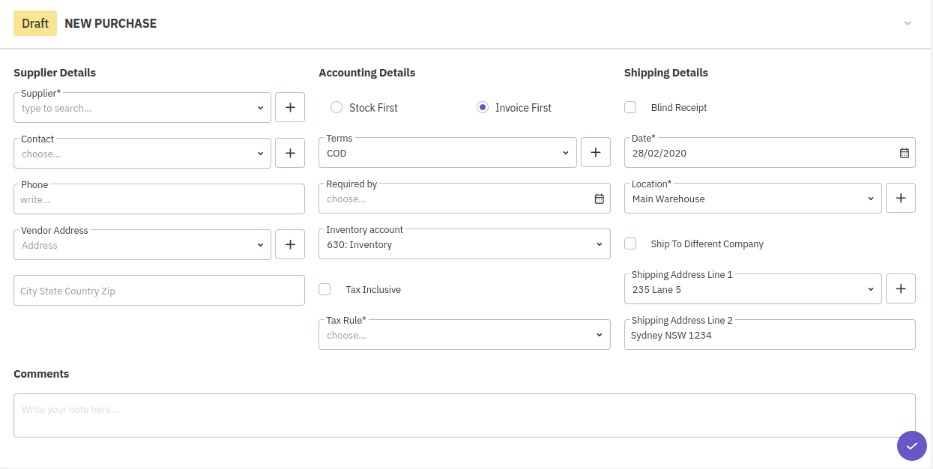The width and height of the screenshot is (933, 469).
Task: Add new payment terms with plus icon
Action: (x=595, y=153)
